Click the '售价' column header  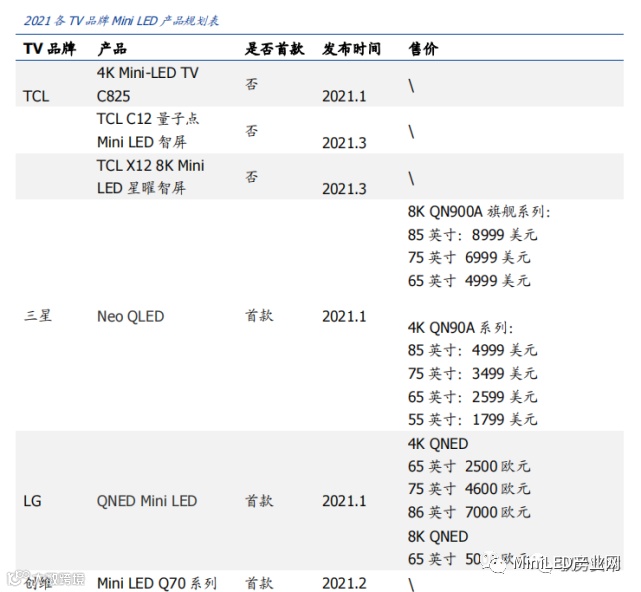coord(423,49)
